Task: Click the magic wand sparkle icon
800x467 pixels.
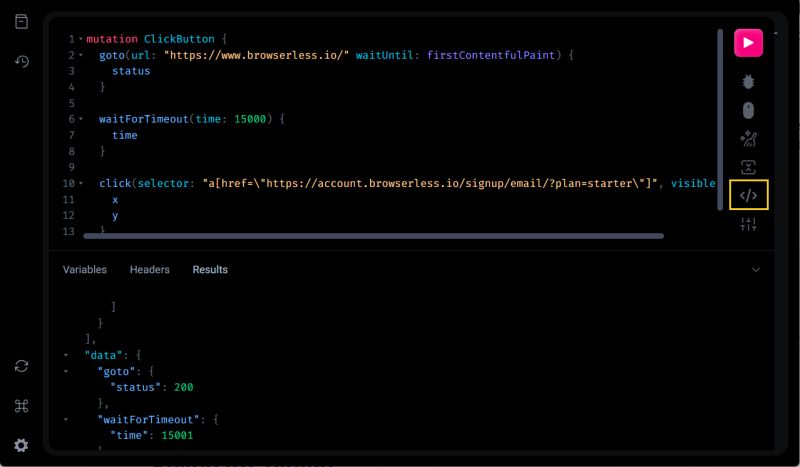Action: click(x=748, y=139)
